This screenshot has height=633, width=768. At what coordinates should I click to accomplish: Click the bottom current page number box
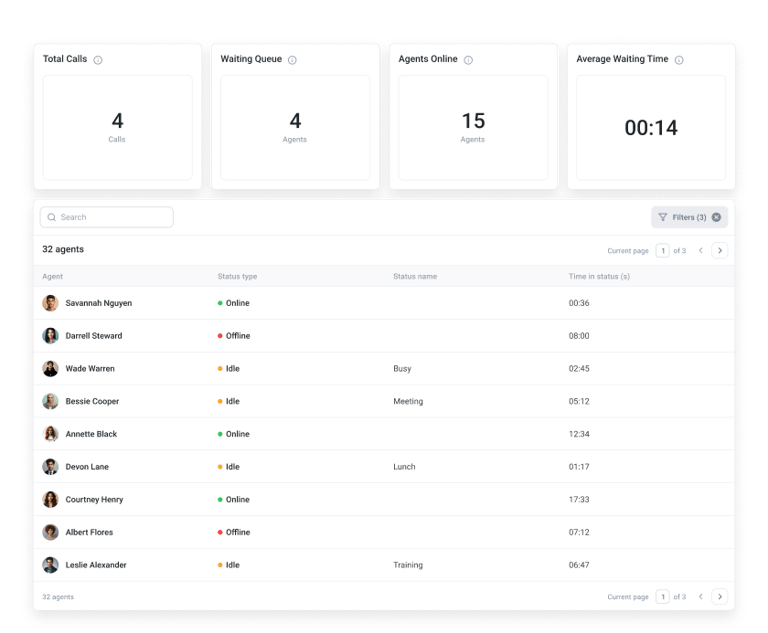[x=662, y=596]
